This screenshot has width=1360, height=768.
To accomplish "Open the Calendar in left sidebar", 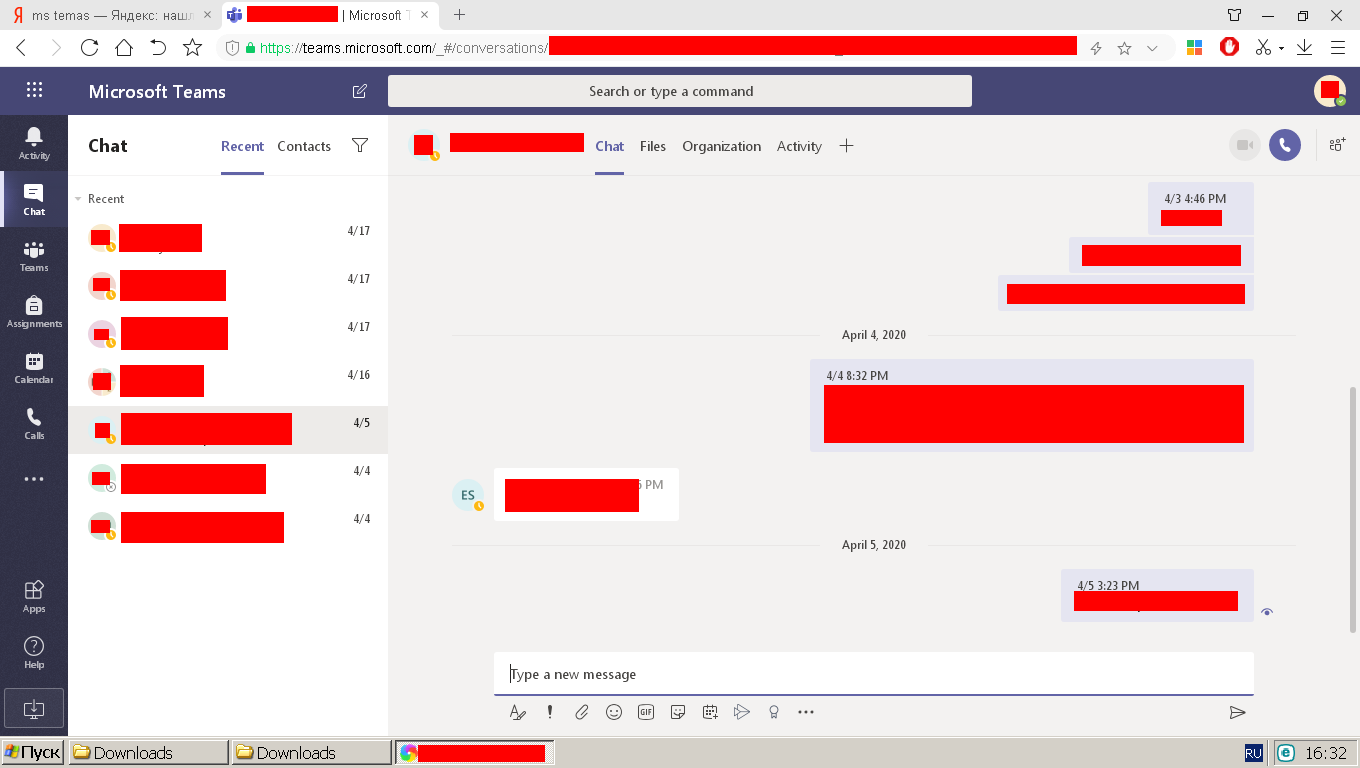I will point(34,367).
